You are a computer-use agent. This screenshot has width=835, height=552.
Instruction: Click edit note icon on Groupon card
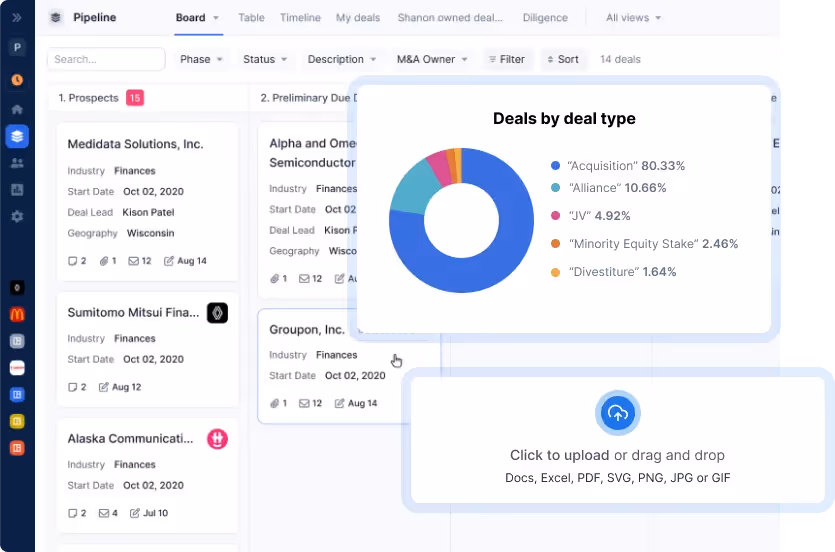(339, 403)
